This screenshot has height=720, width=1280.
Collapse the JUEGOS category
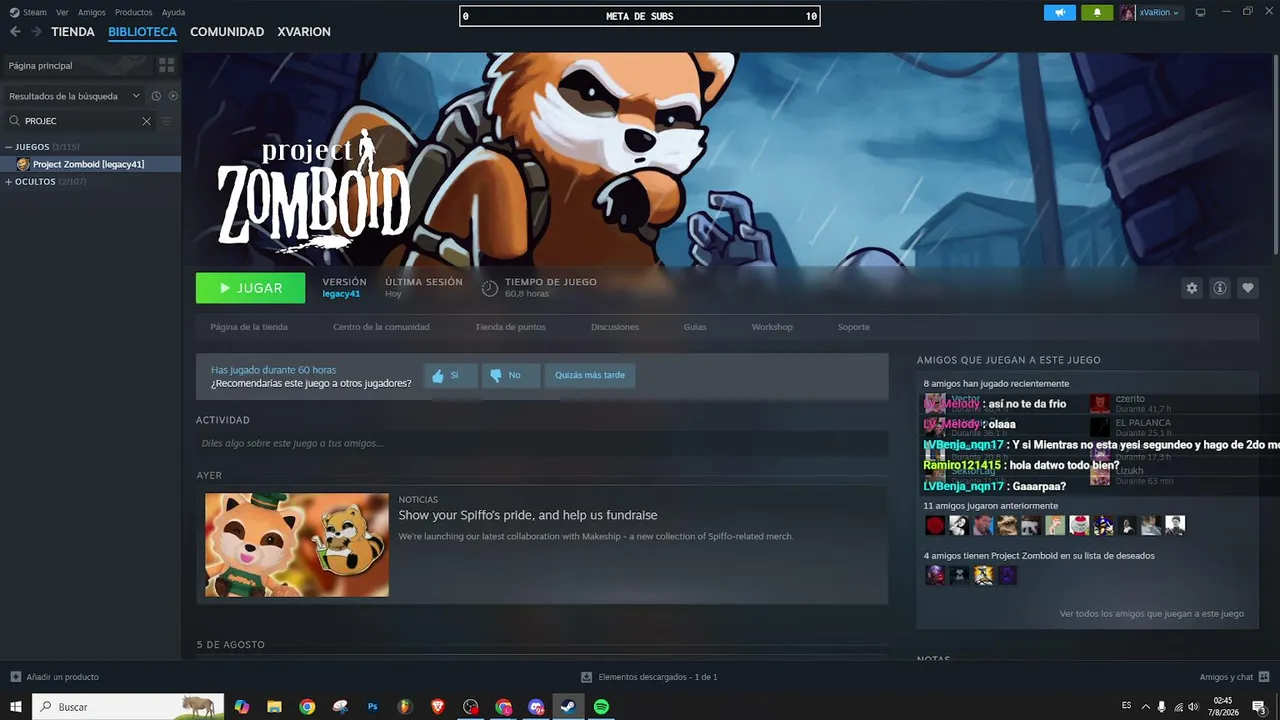9,147
